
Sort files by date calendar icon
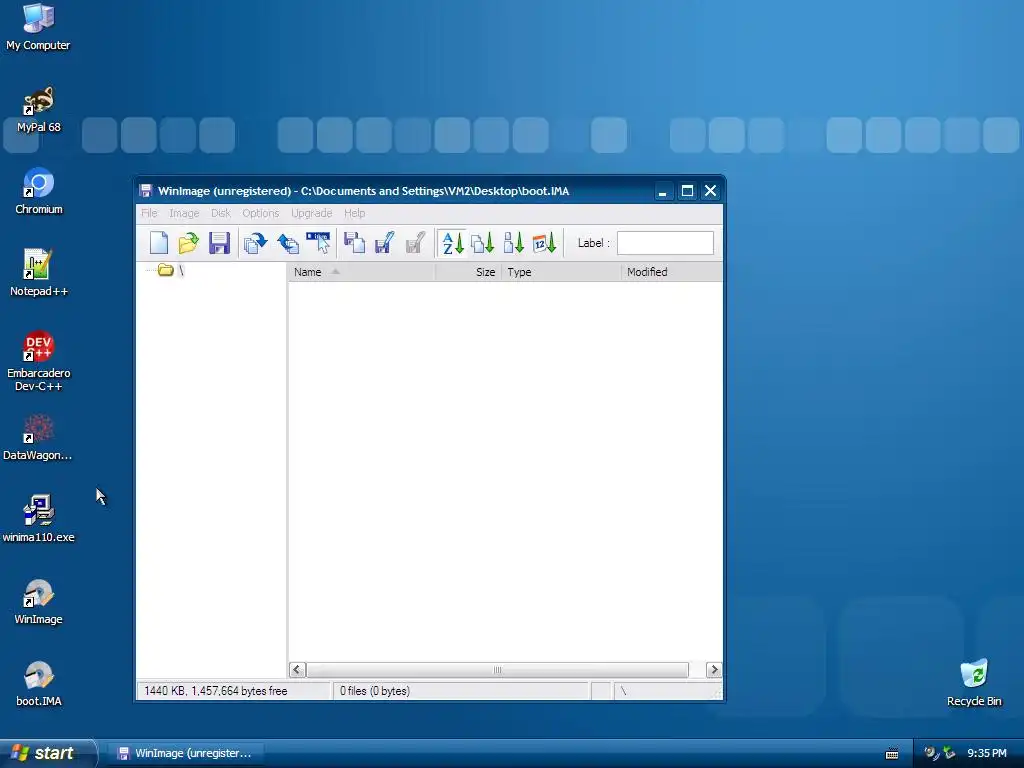tap(545, 243)
